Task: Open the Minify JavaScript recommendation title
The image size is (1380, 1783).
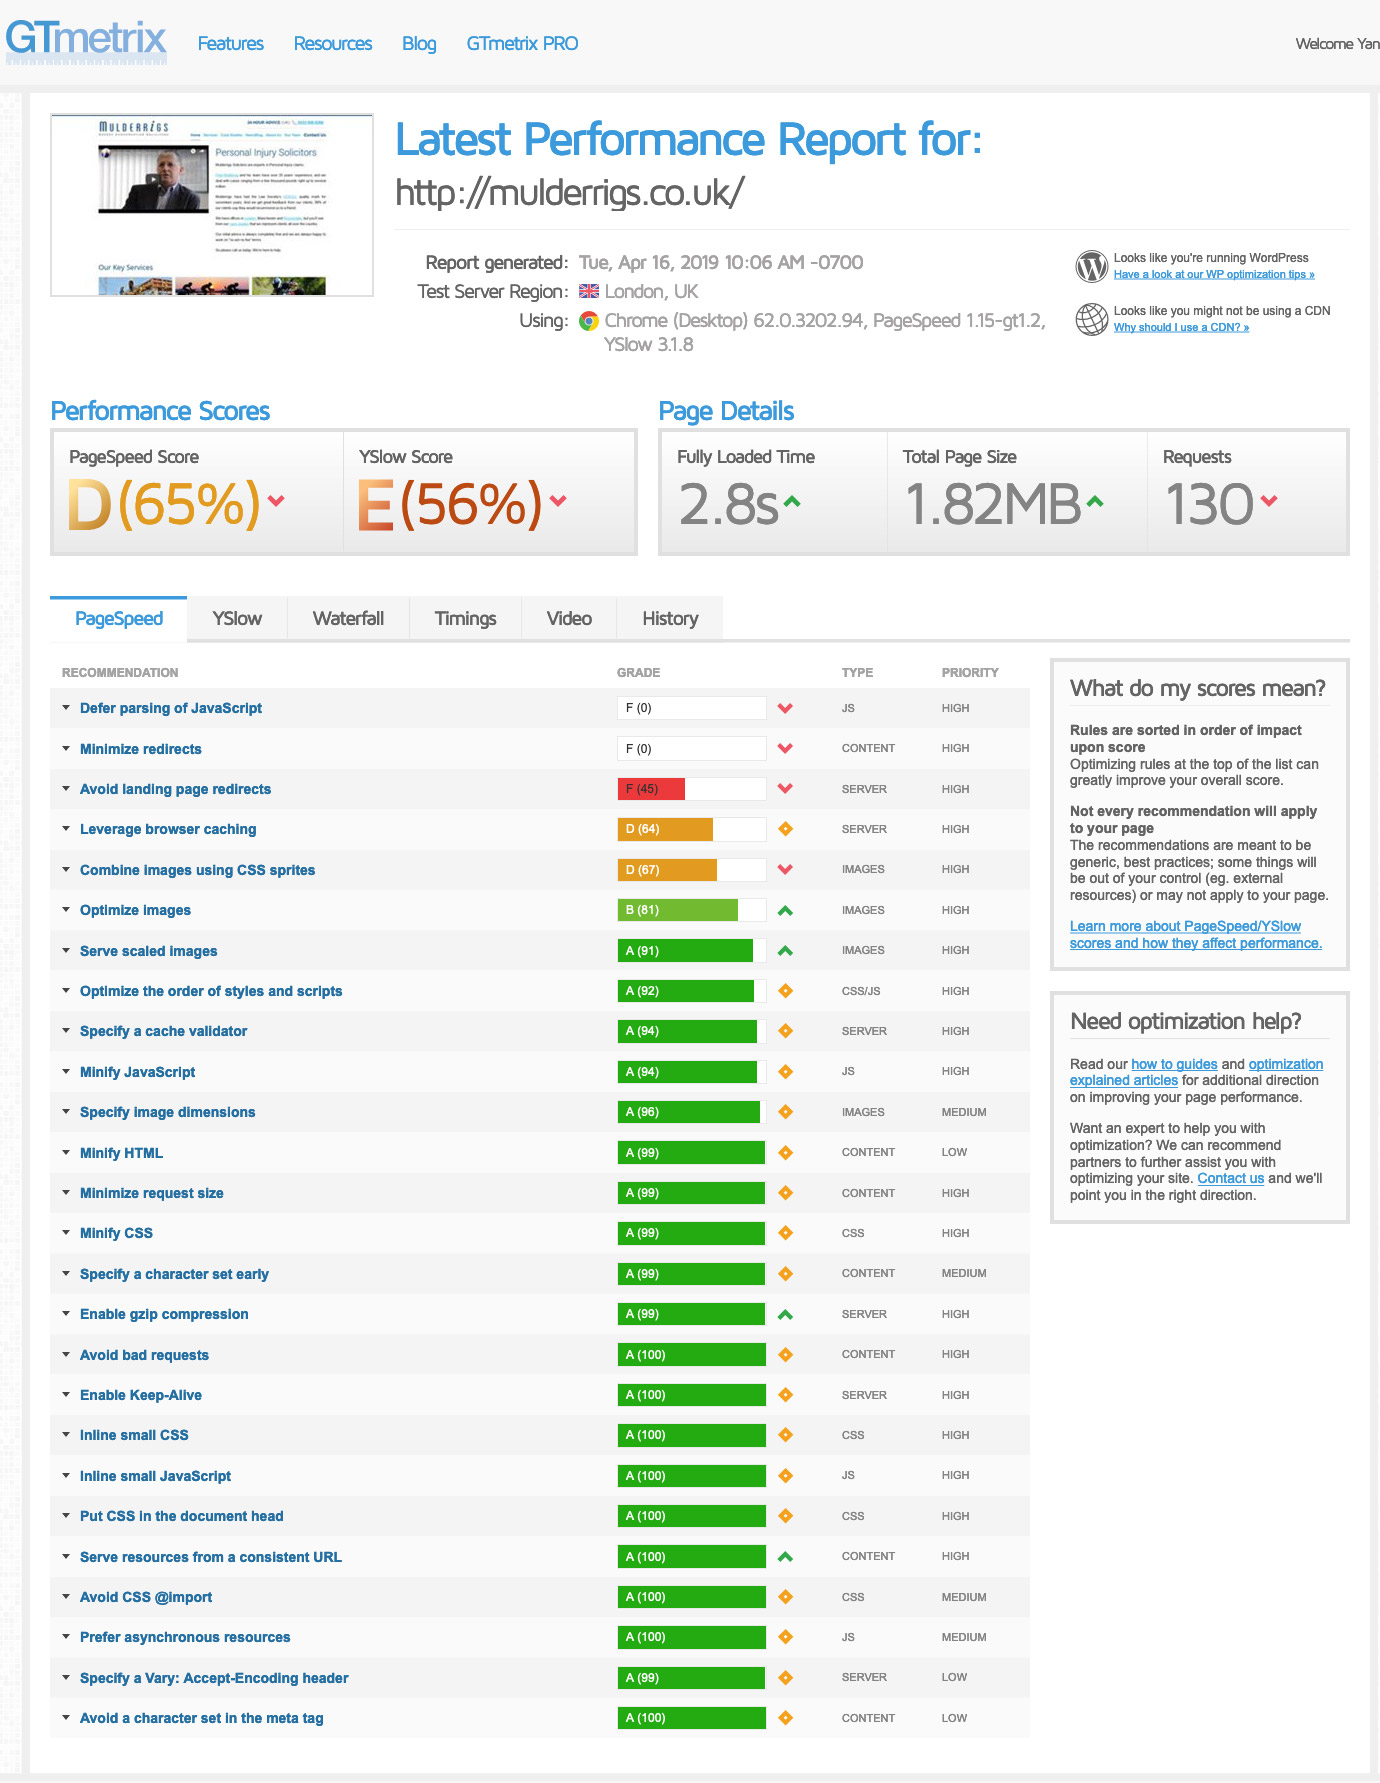Action: (x=137, y=1072)
